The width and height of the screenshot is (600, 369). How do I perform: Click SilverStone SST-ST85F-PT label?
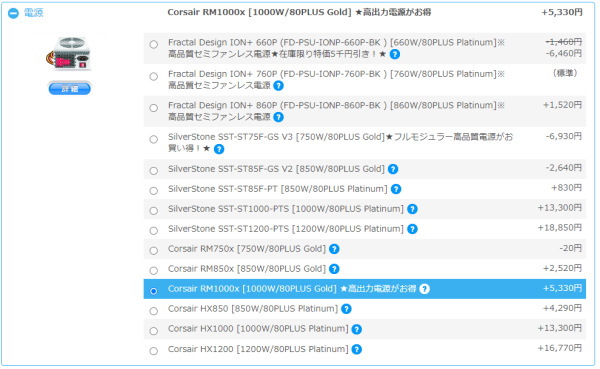pos(278,189)
